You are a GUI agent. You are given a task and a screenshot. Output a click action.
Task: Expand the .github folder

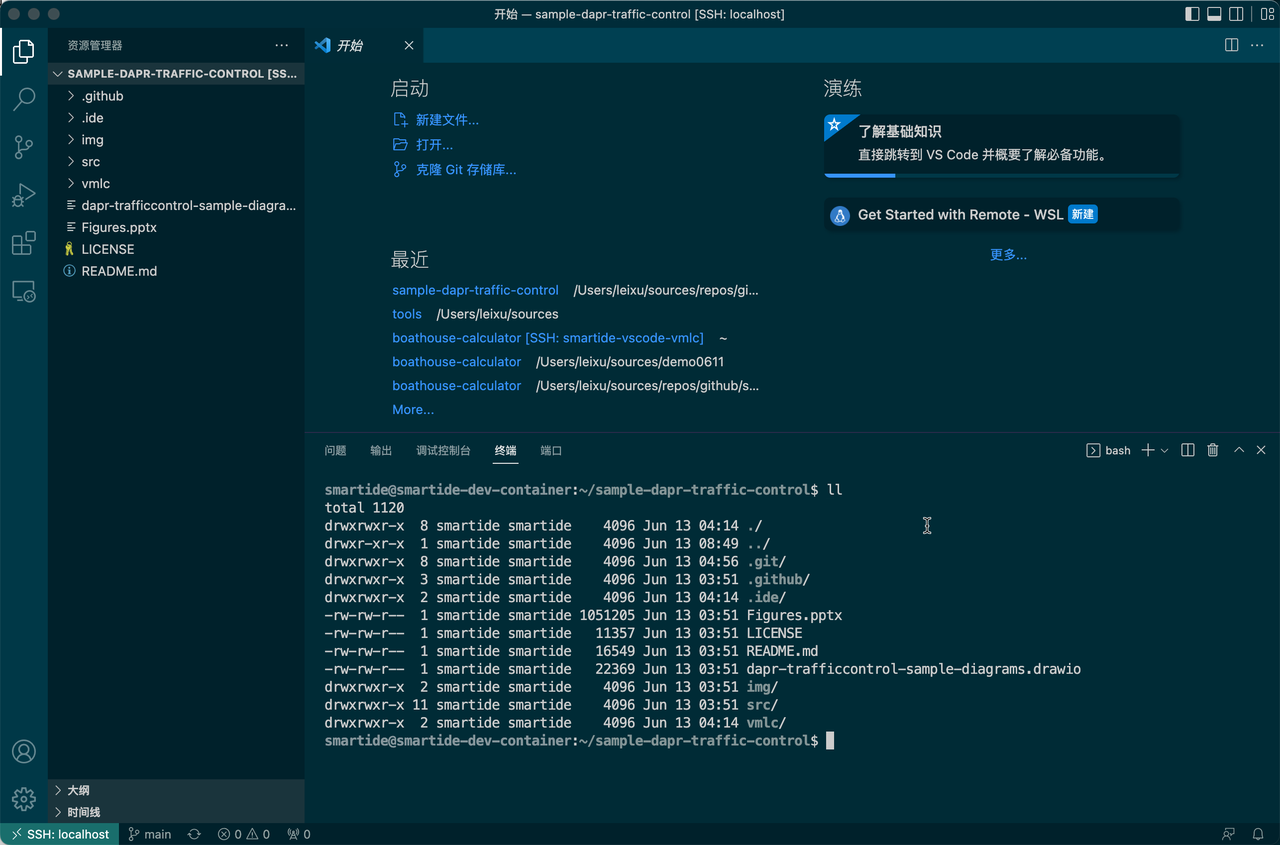pyautogui.click(x=176, y=96)
